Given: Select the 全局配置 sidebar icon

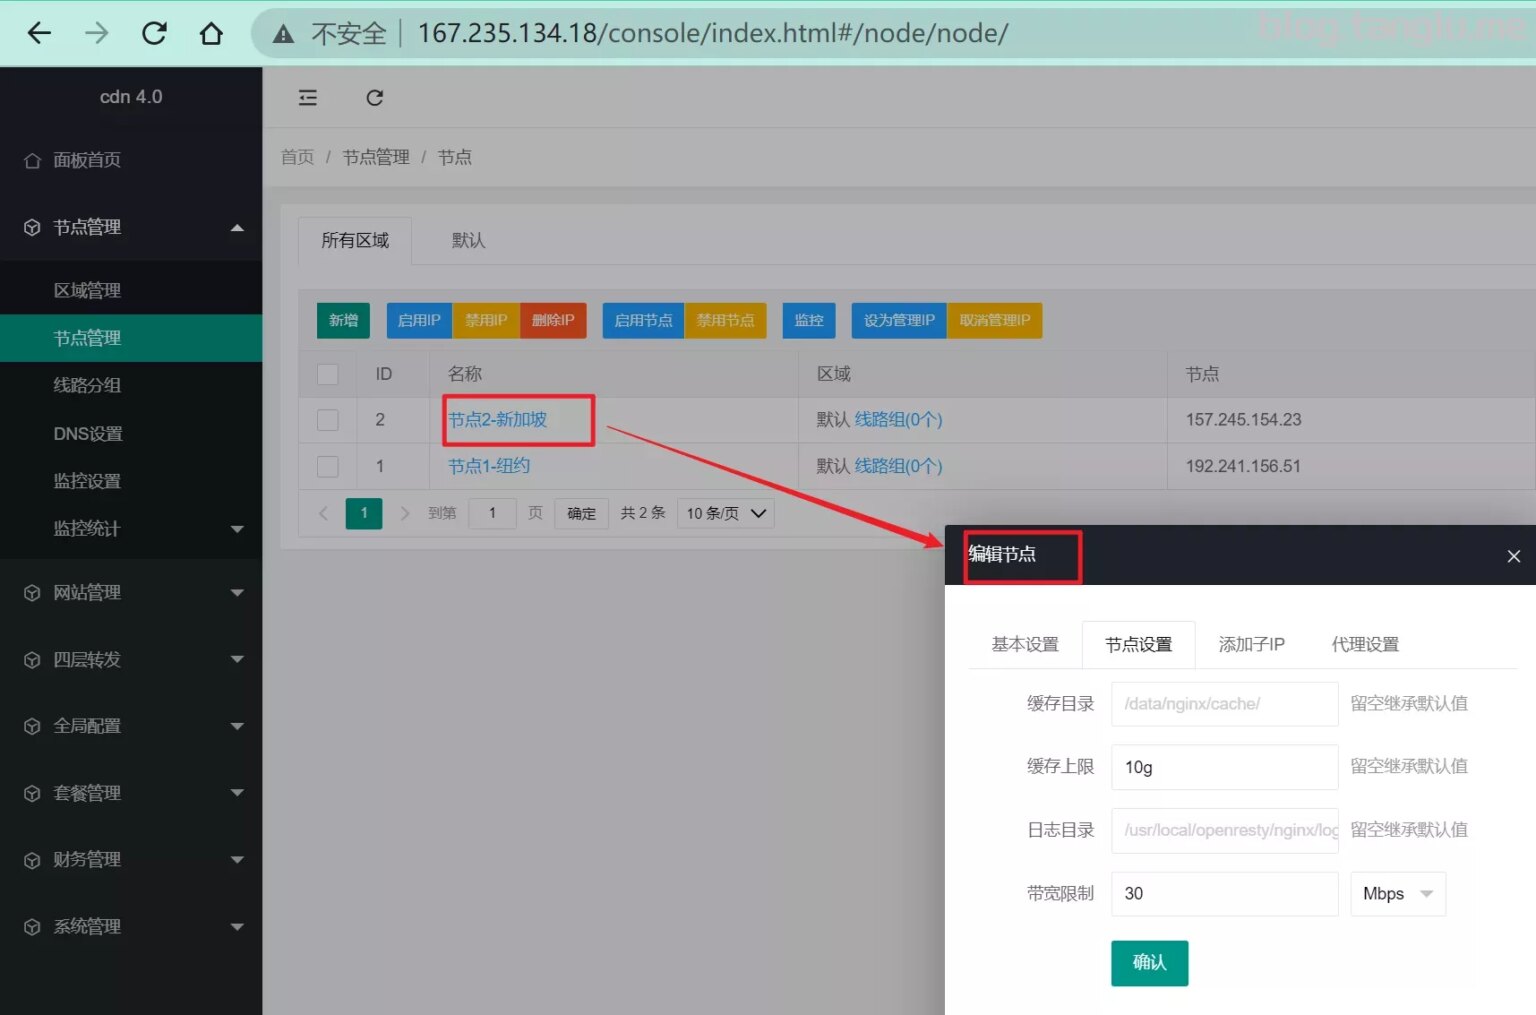Looking at the screenshot, I should click(31, 726).
